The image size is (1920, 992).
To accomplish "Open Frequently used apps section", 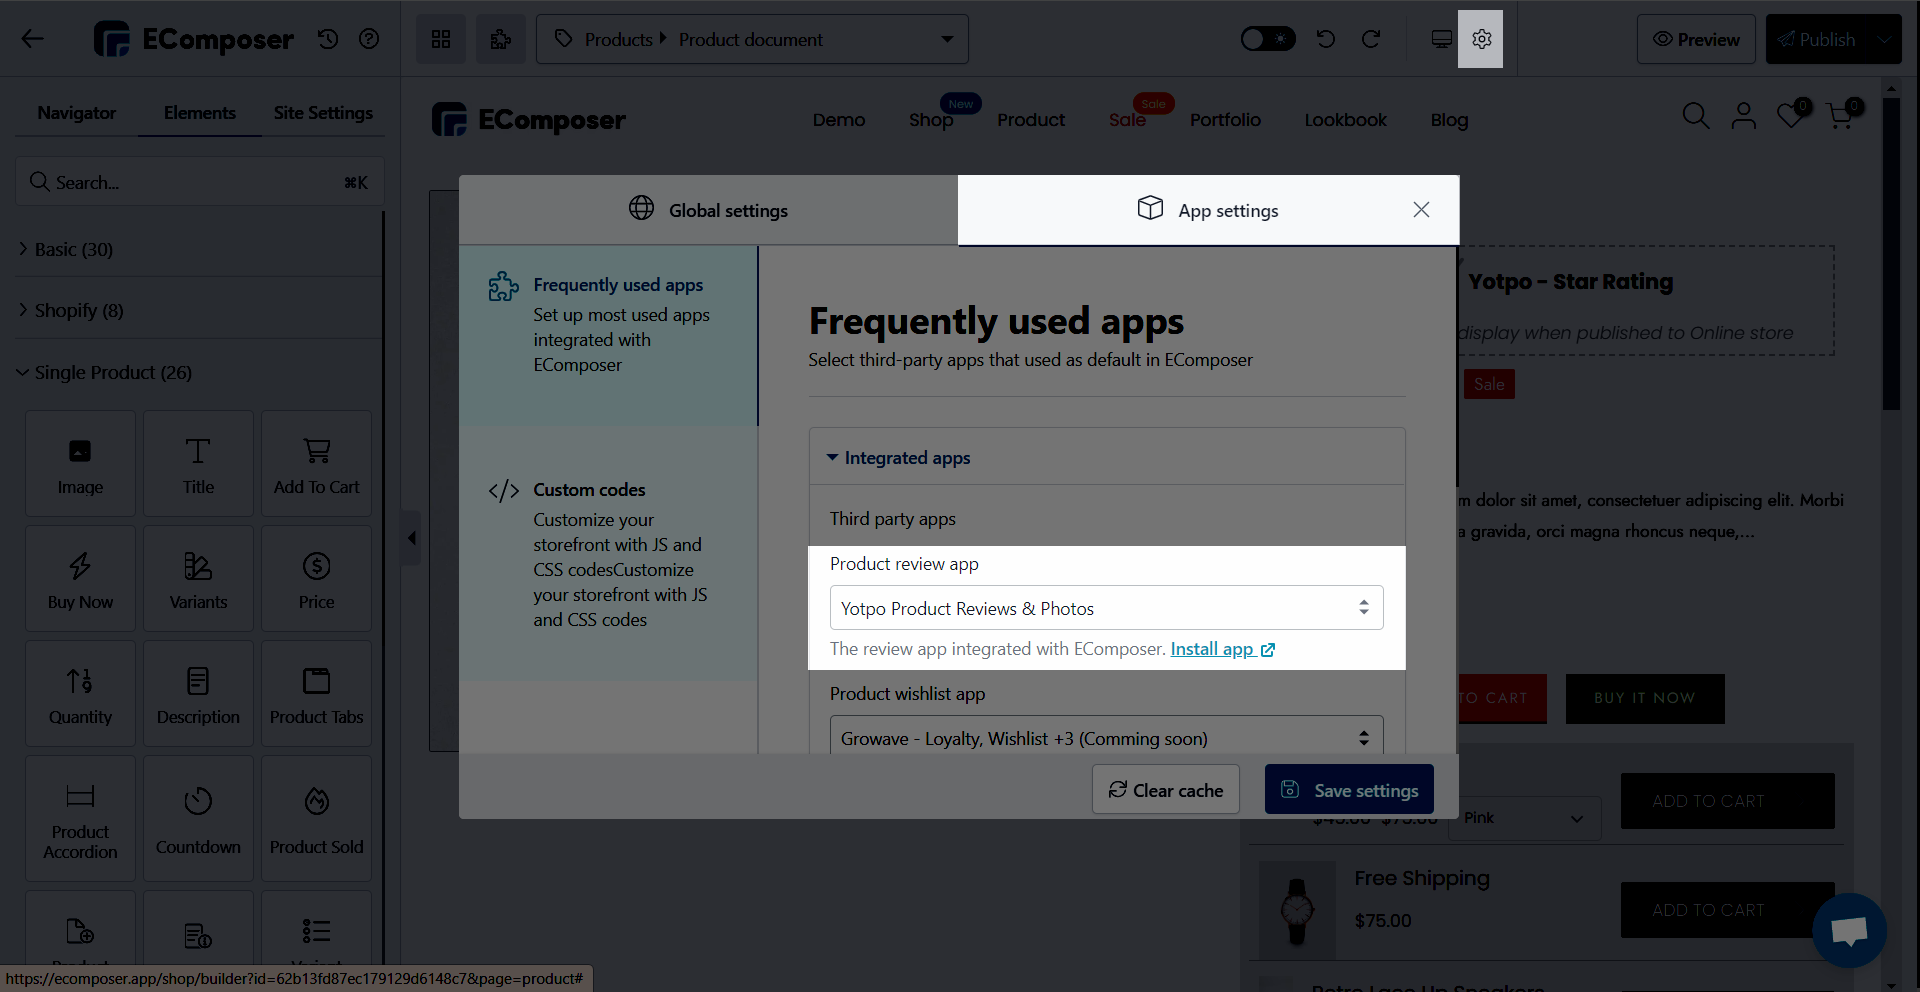I will pos(608,336).
